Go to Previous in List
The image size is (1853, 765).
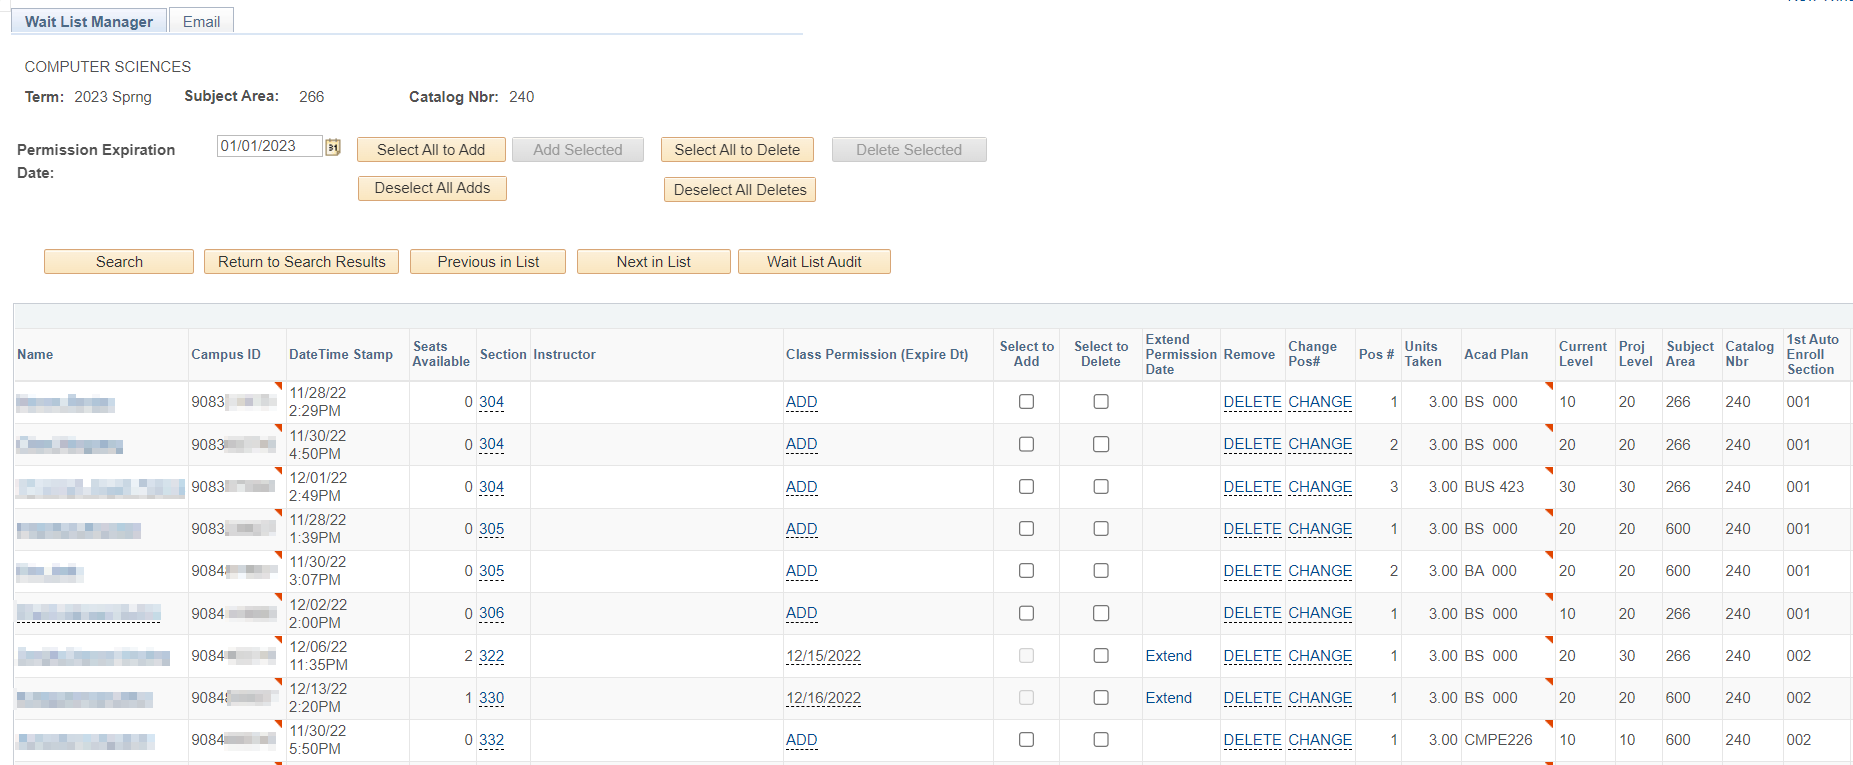[488, 262]
